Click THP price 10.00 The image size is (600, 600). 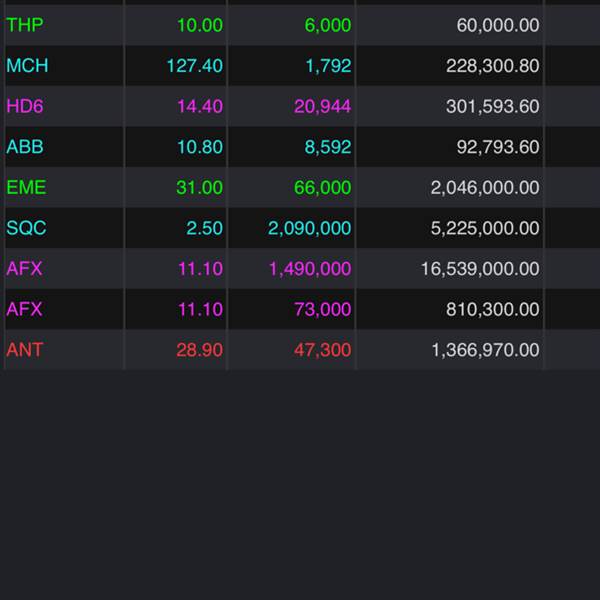tap(200, 25)
